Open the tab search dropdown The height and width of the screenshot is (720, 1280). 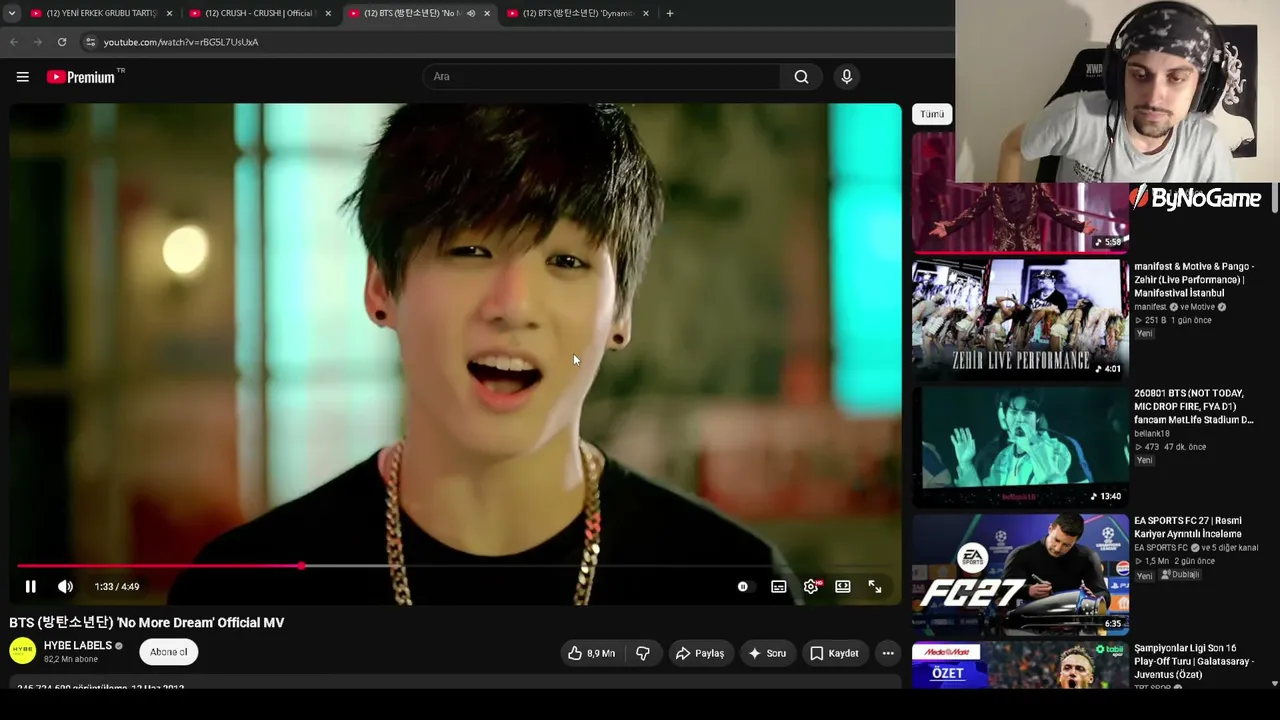(12, 13)
